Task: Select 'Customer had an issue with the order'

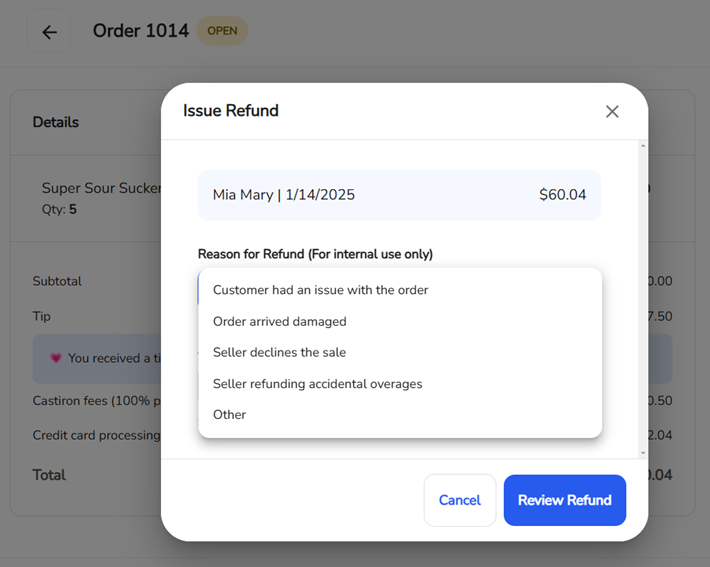Action: pos(400,290)
